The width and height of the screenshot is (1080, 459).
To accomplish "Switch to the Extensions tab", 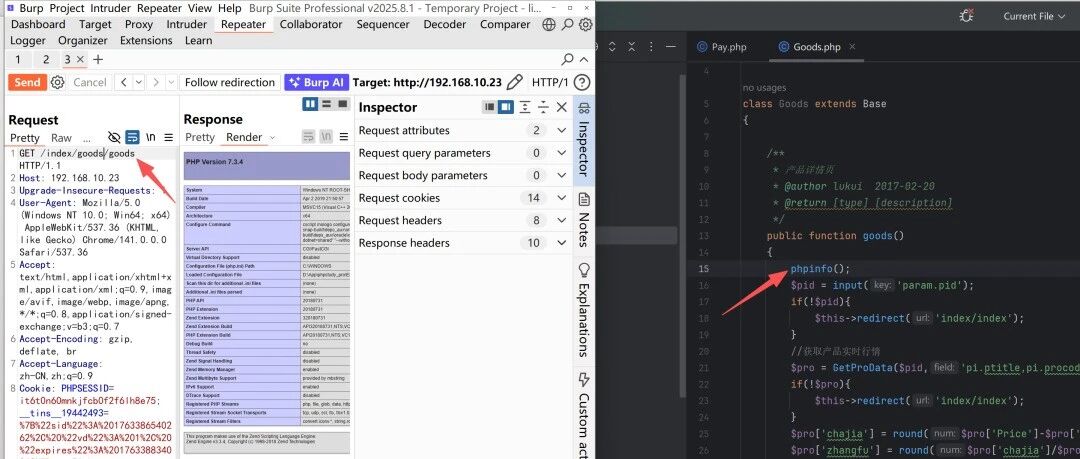I will pos(146,41).
